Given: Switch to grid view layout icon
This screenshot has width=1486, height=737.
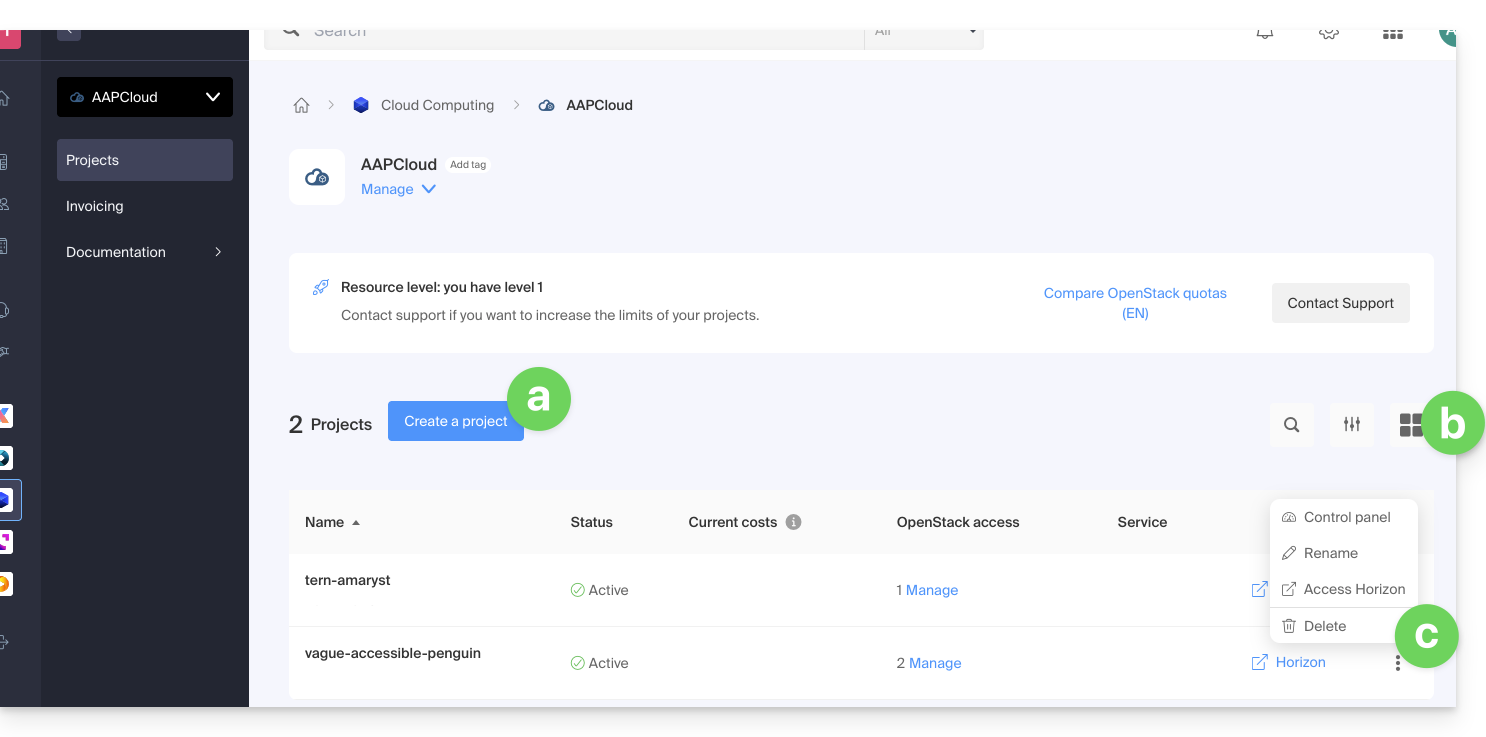Looking at the screenshot, I should pos(1410,425).
